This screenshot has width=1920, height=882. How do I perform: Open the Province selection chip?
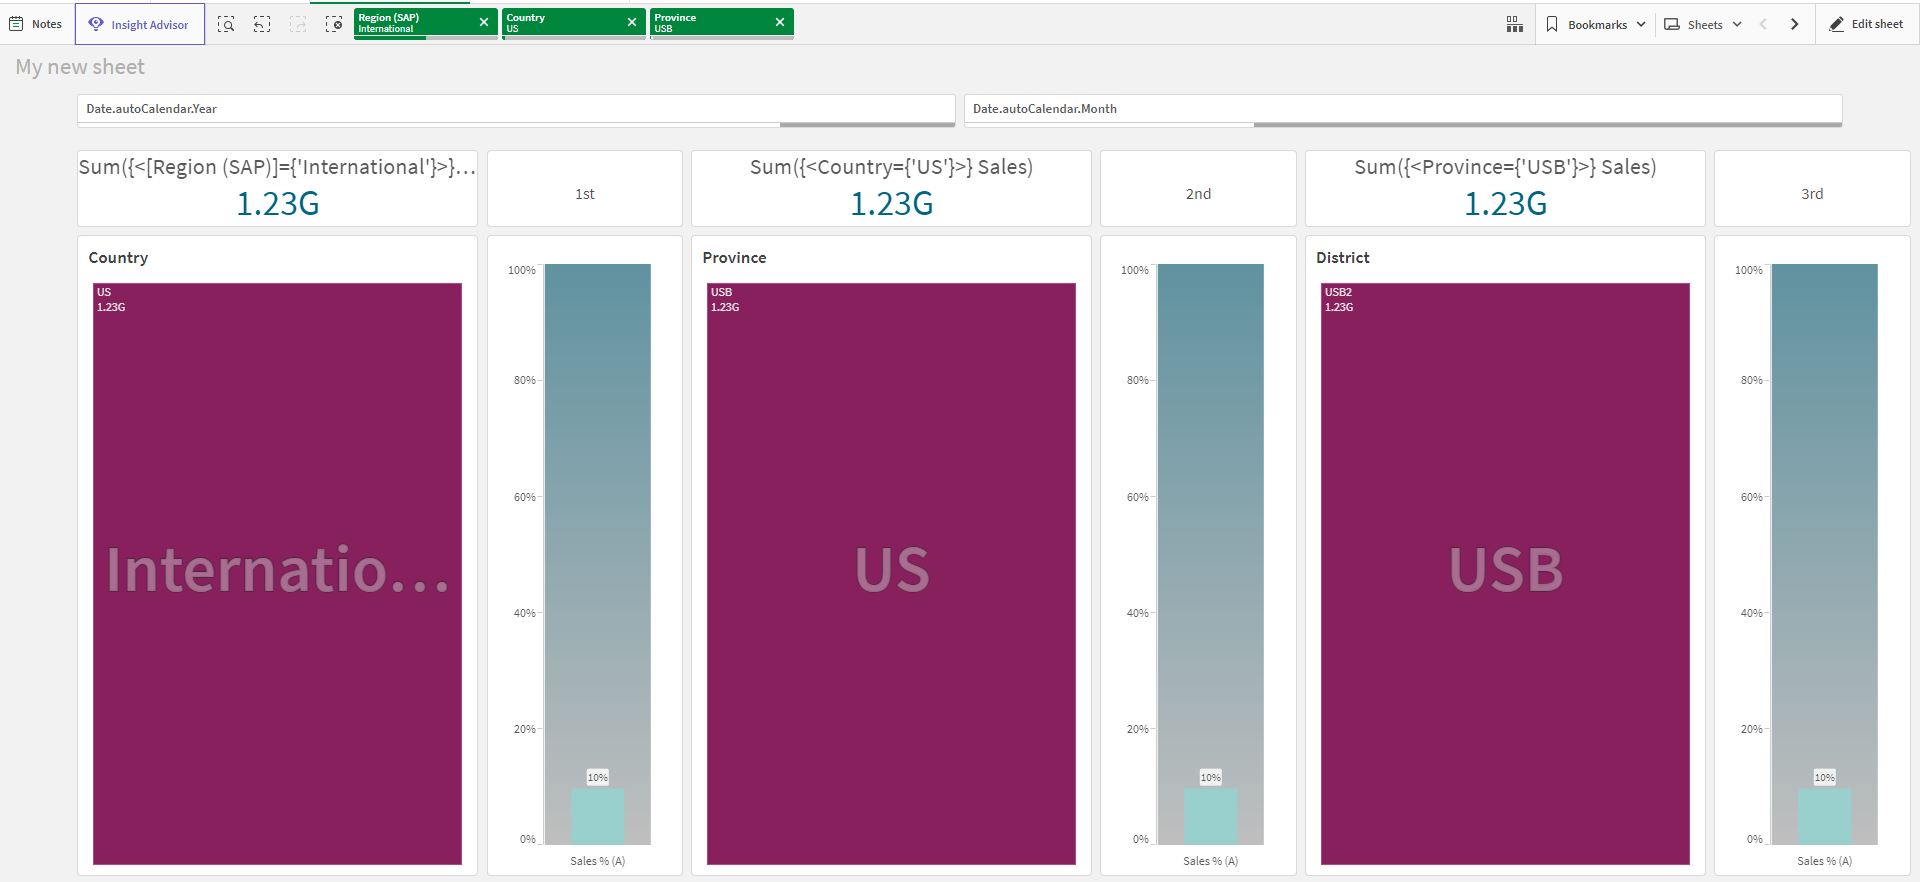(710, 22)
